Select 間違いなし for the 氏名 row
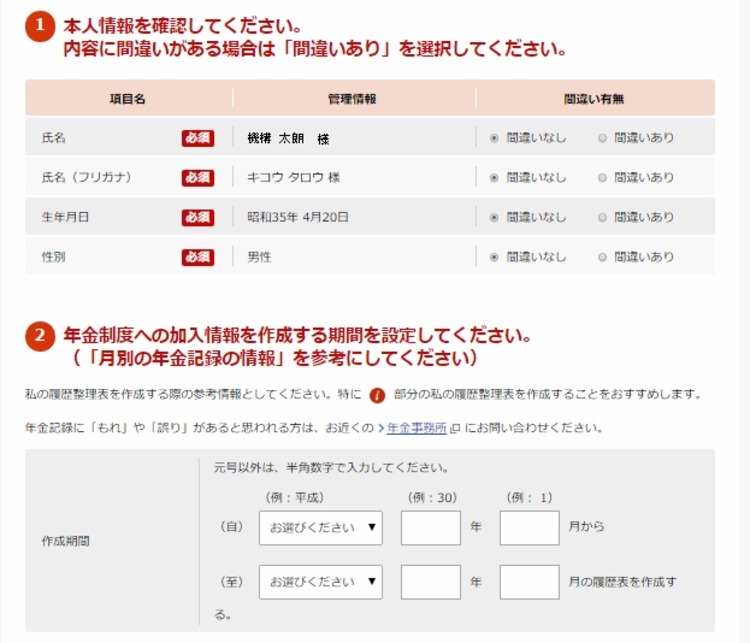The height and width of the screenshot is (643, 750). click(x=494, y=138)
